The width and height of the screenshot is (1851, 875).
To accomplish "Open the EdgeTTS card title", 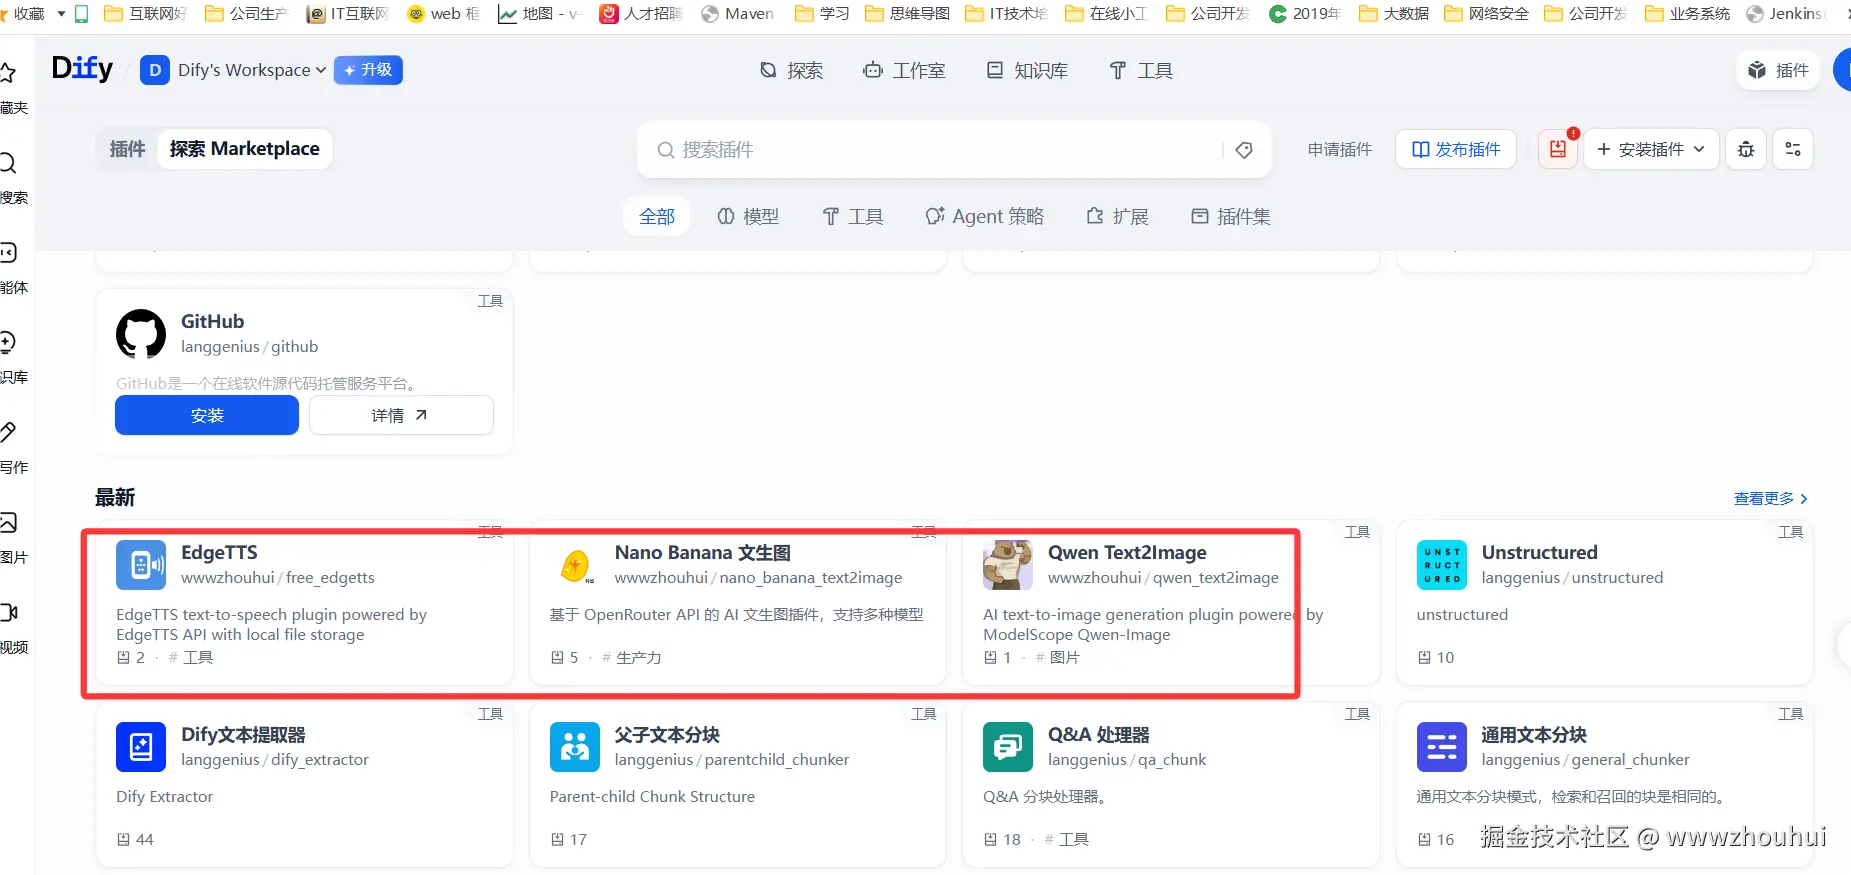I will pyautogui.click(x=219, y=553).
